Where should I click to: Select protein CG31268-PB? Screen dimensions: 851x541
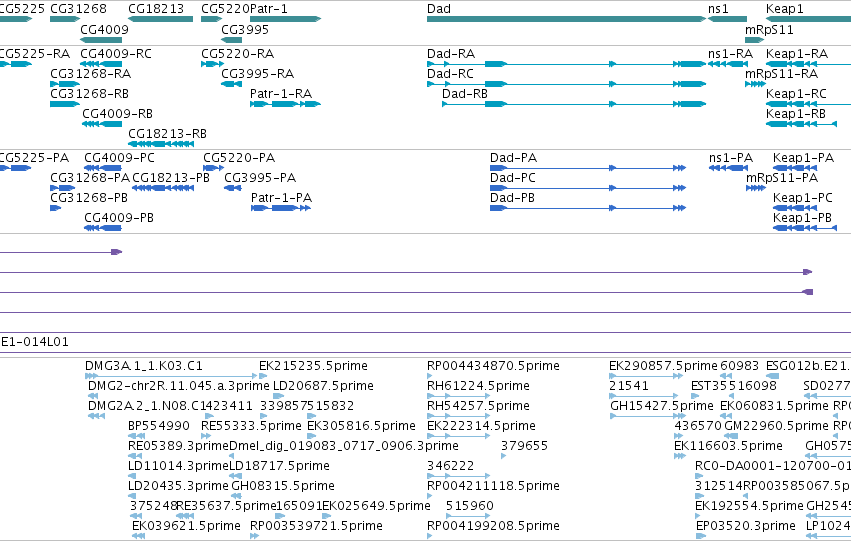coord(55,208)
